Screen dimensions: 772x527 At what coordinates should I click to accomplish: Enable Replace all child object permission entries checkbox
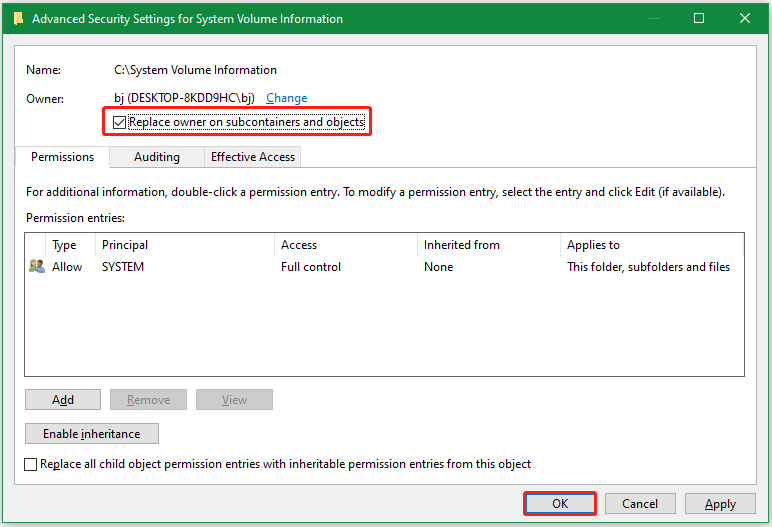point(31,464)
